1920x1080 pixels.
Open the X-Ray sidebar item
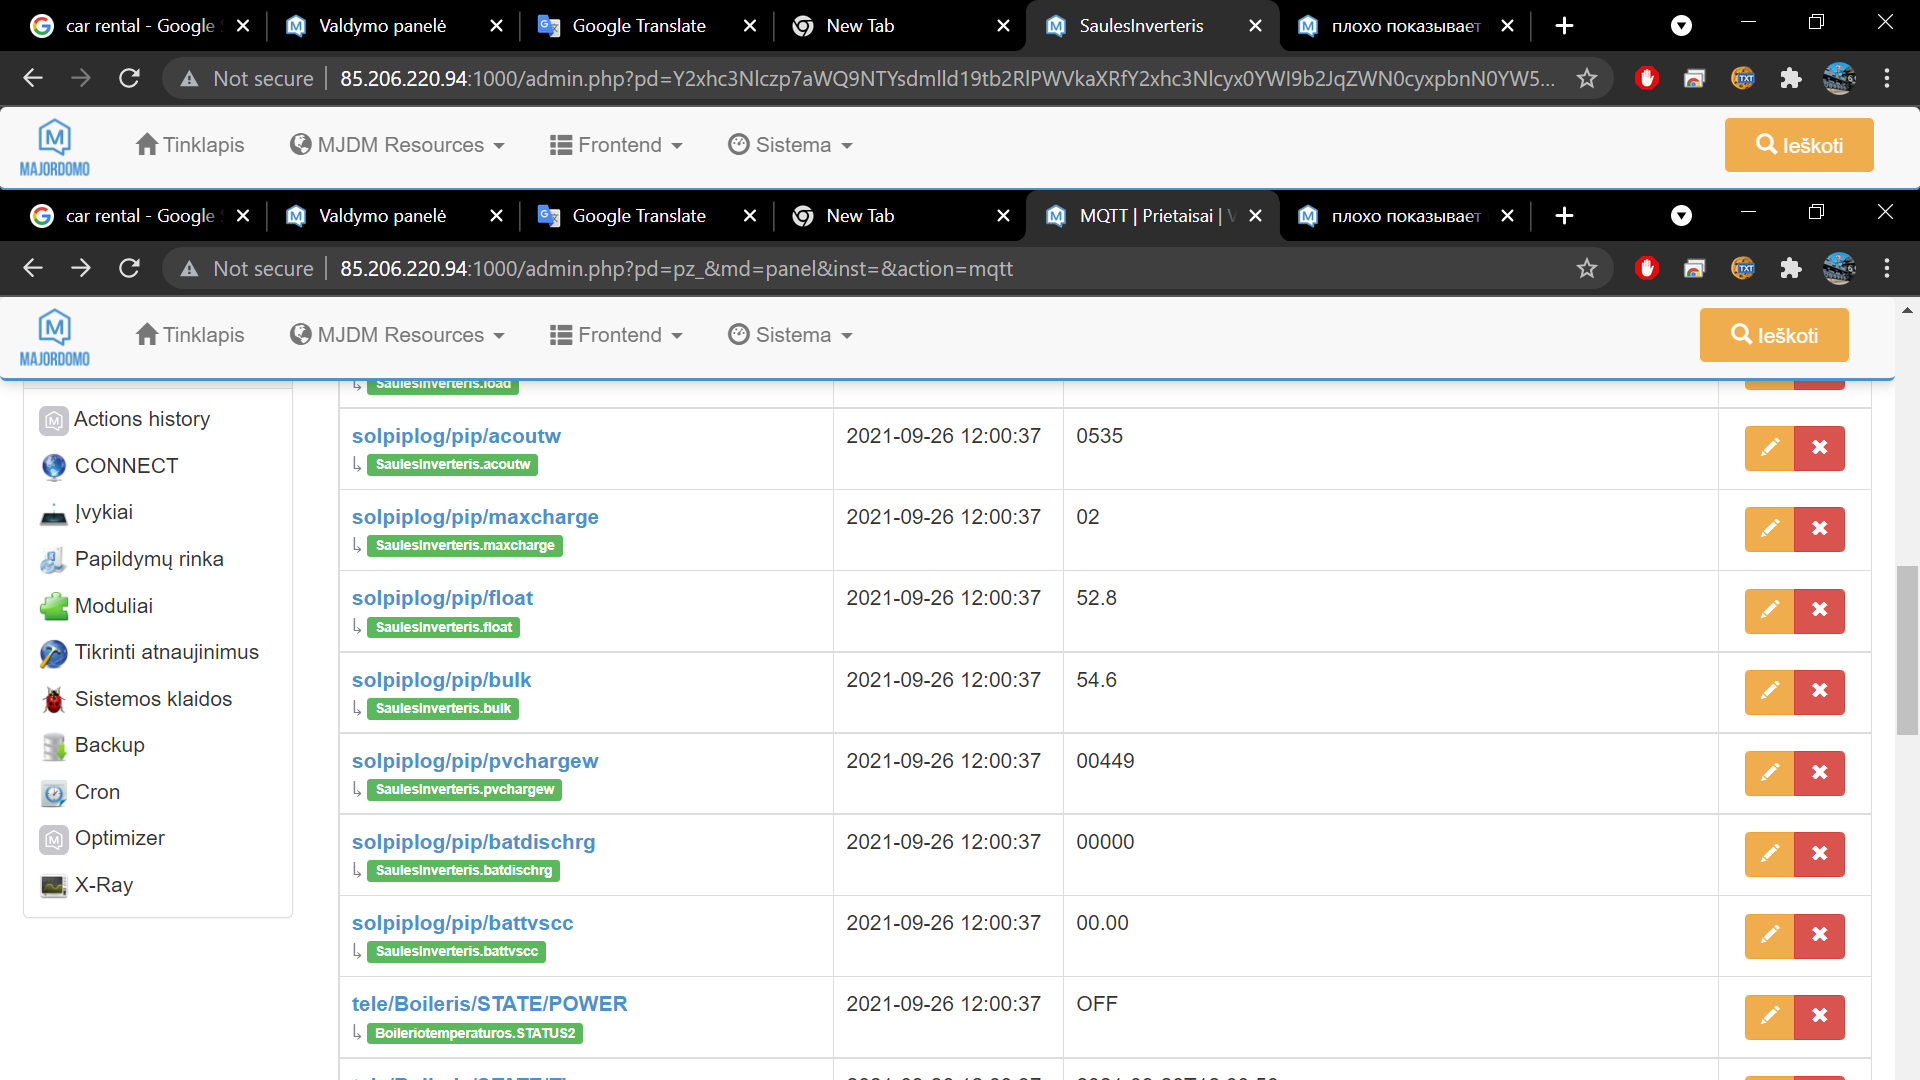(103, 885)
